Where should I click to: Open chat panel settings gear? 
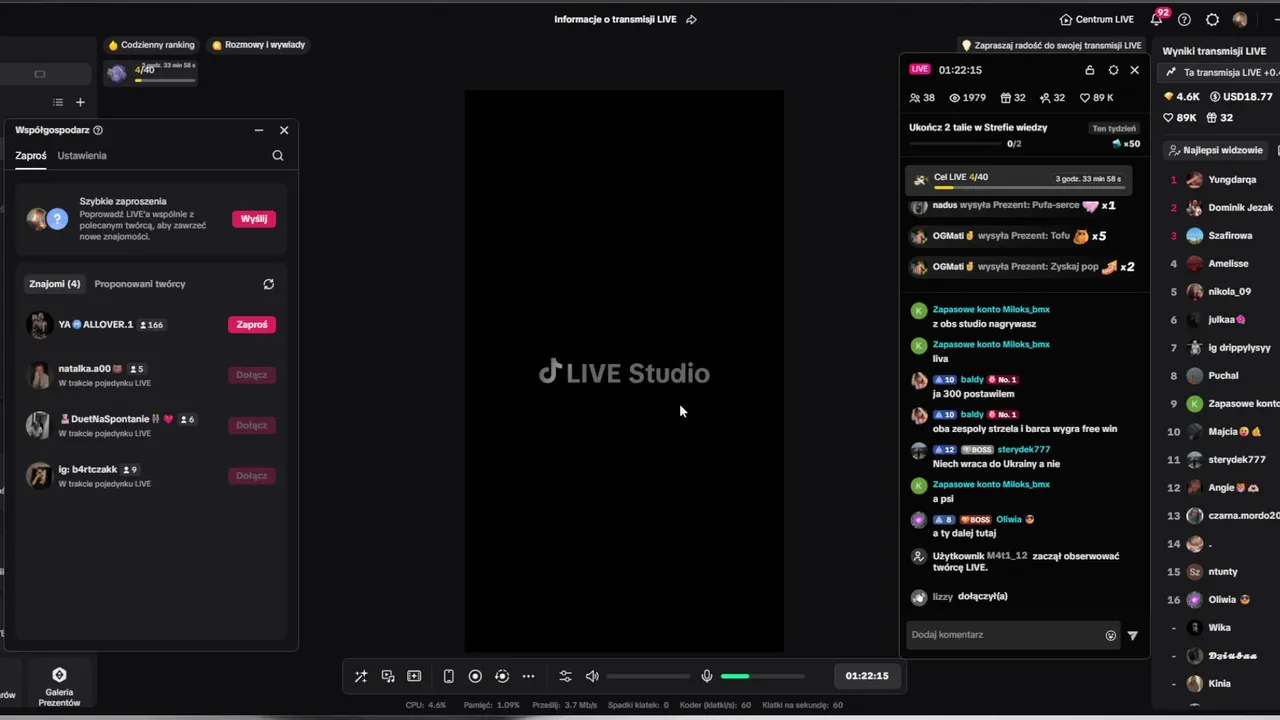coord(1113,70)
